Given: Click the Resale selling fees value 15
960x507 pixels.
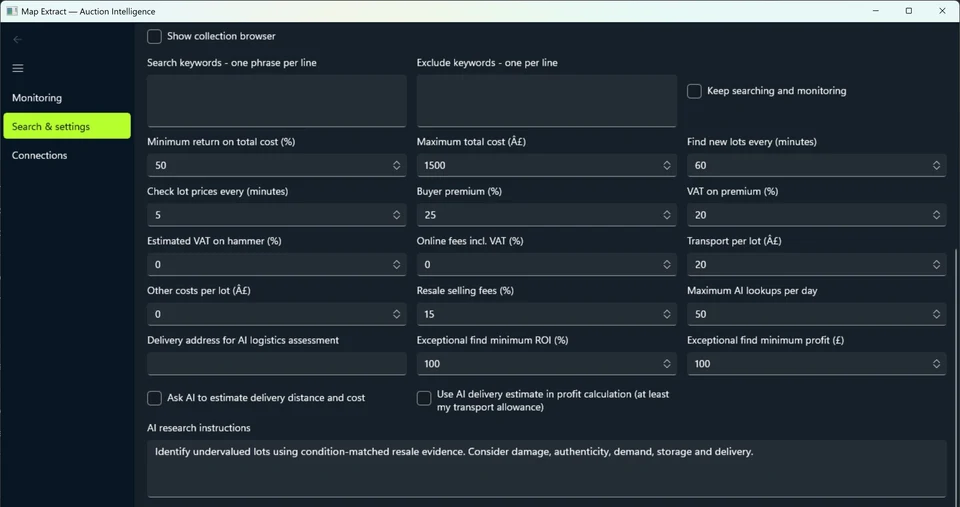Looking at the screenshot, I should click(547, 314).
